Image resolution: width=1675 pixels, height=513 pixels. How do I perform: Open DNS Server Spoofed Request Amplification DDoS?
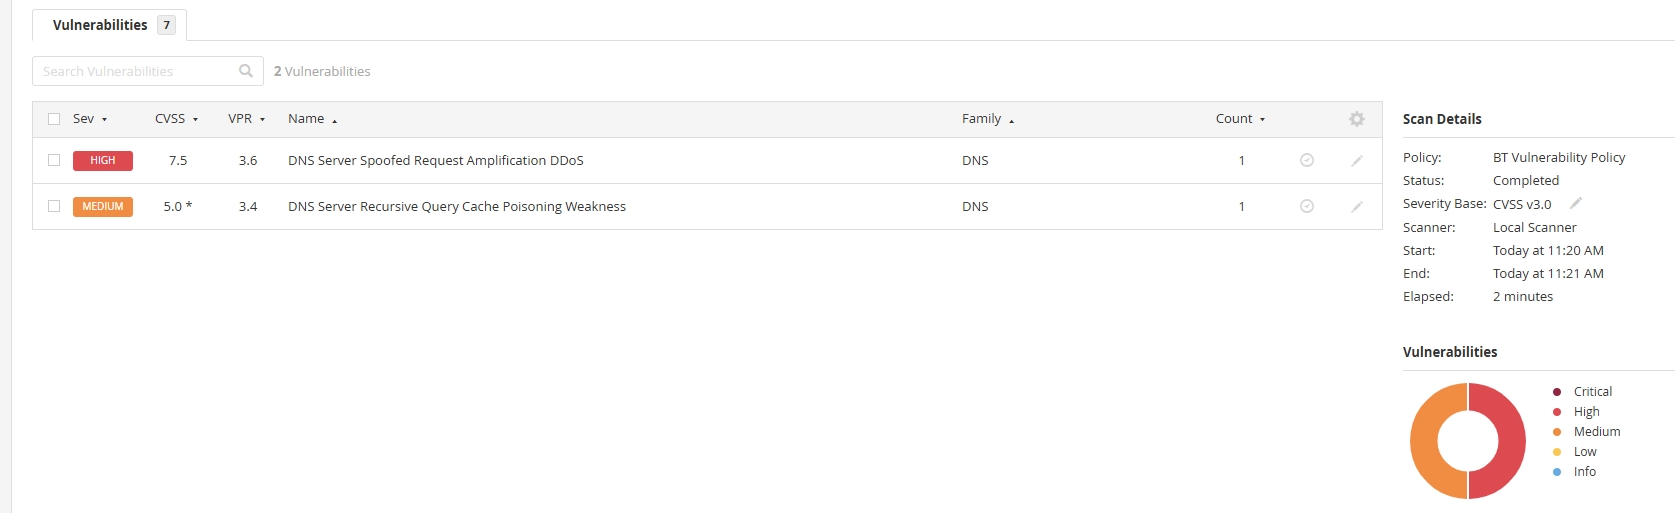point(436,160)
